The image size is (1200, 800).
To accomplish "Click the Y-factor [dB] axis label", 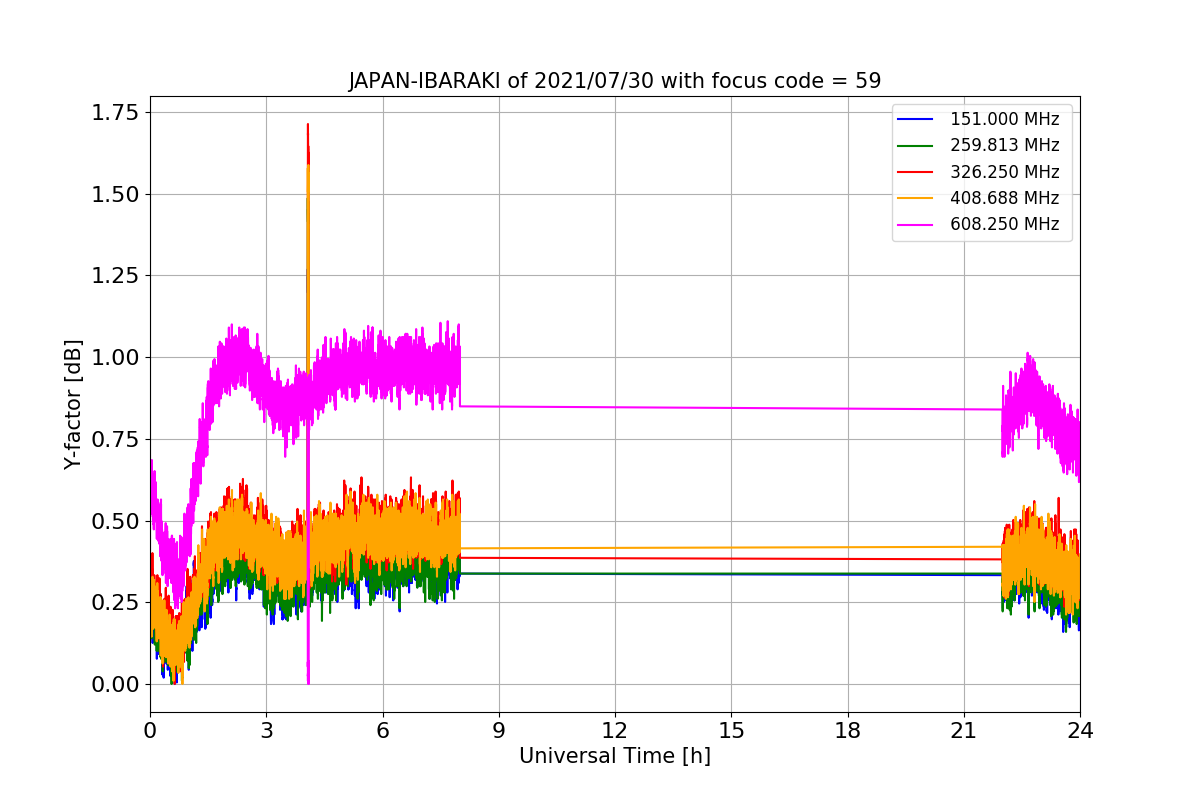I will coord(72,404).
